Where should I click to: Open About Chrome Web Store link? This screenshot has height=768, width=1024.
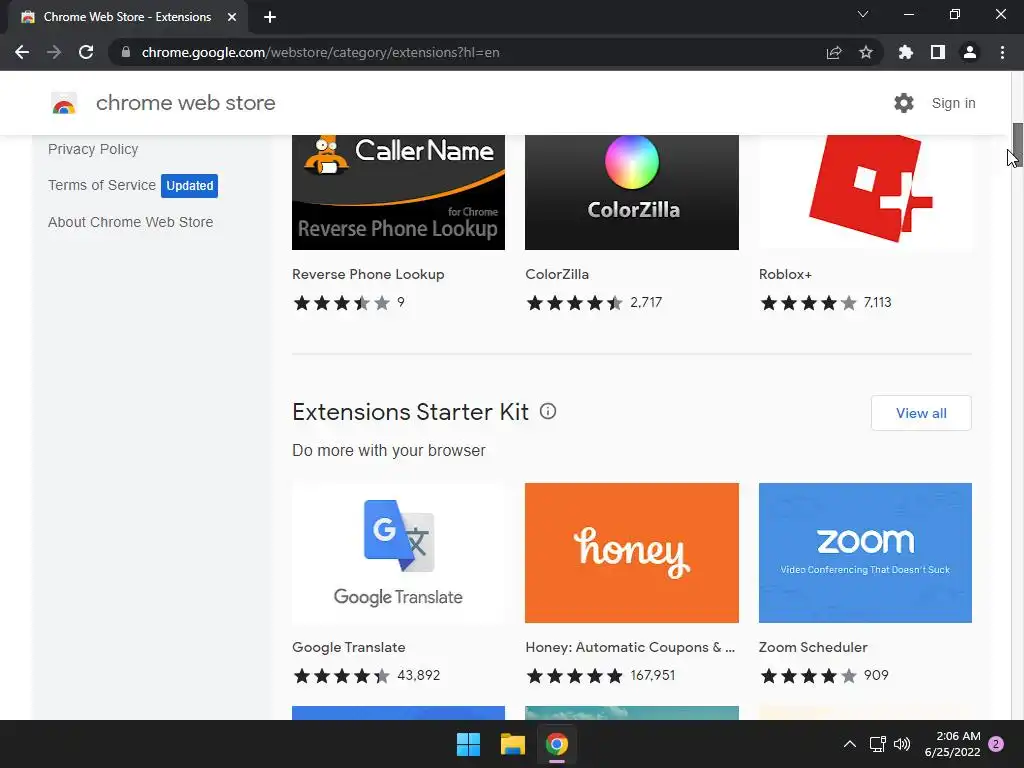point(131,222)
